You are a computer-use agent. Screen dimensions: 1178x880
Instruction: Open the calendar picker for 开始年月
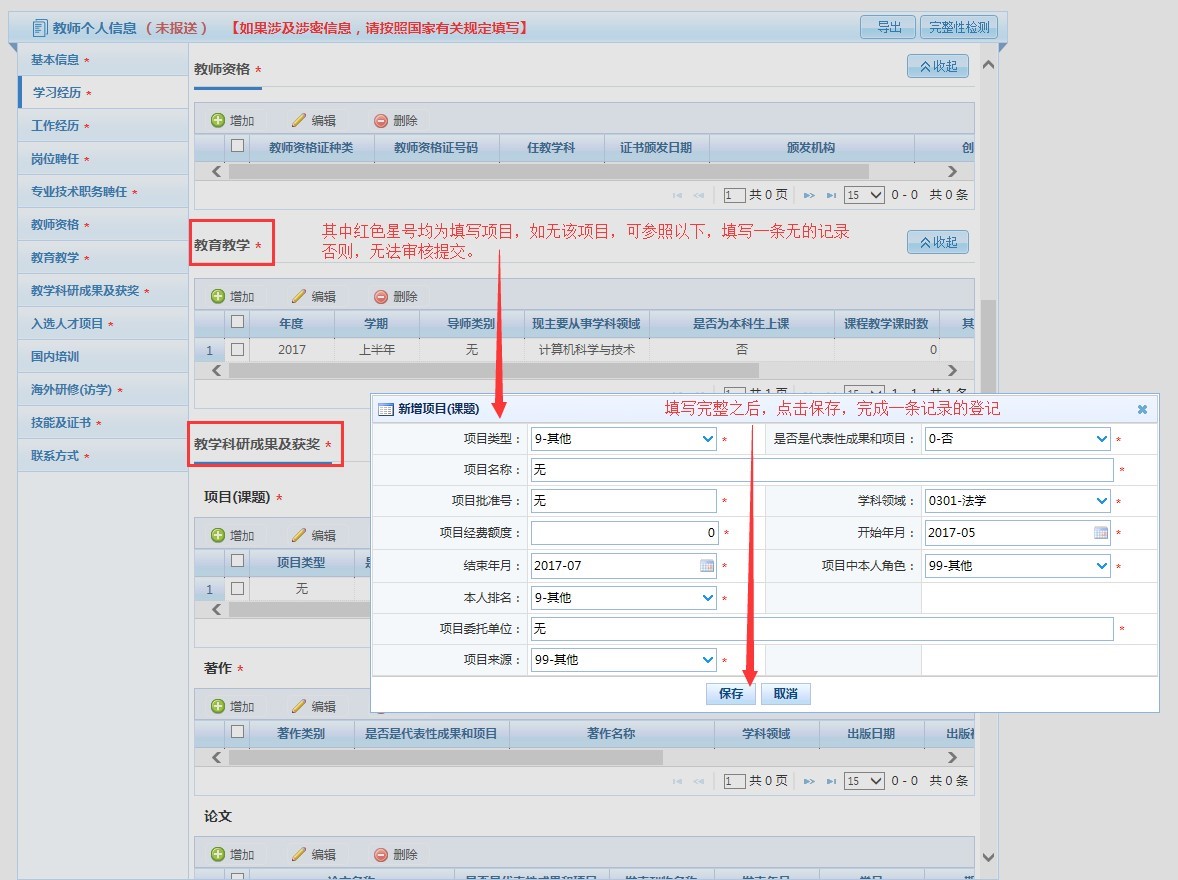point(1101,533)
